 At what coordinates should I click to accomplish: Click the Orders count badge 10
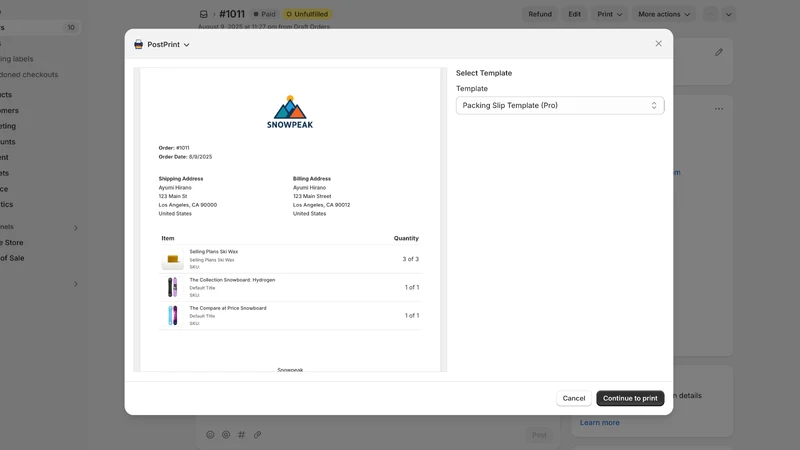coord(71,28)
